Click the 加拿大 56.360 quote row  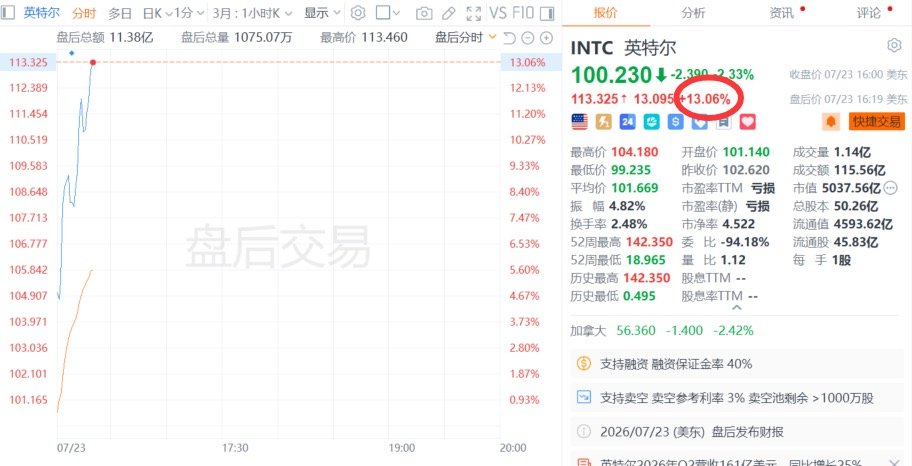(x=662, y=330)
